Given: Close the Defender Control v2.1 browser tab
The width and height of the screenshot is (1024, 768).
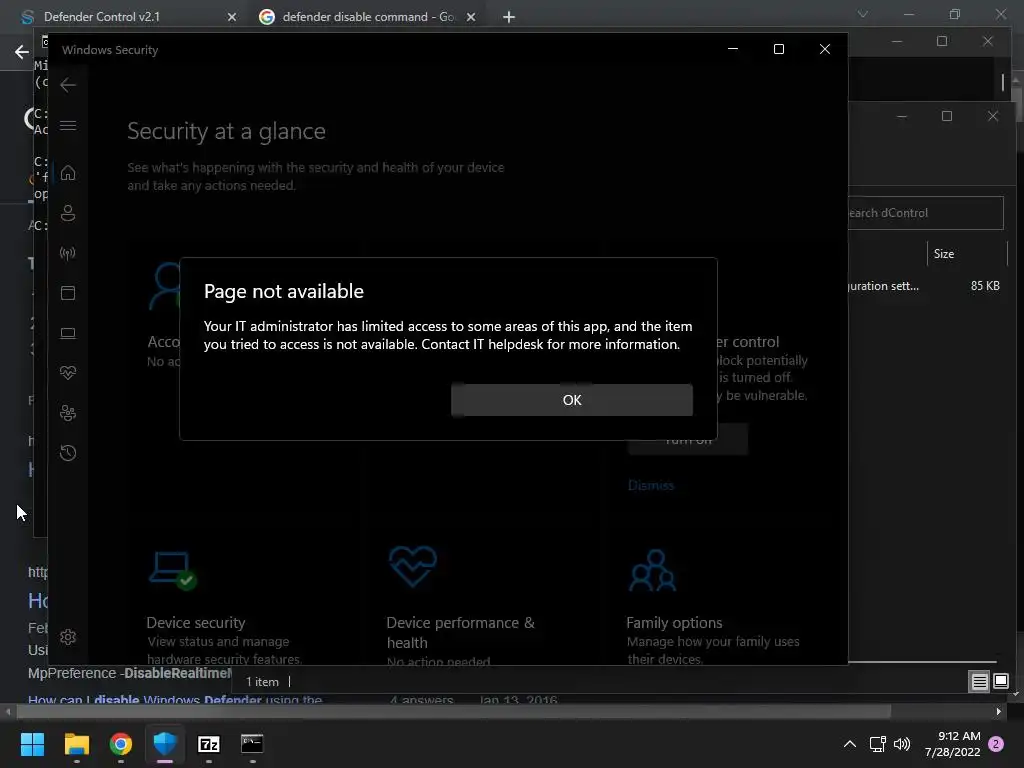Looking at the screenshot, I should click(x=232, y=17).
